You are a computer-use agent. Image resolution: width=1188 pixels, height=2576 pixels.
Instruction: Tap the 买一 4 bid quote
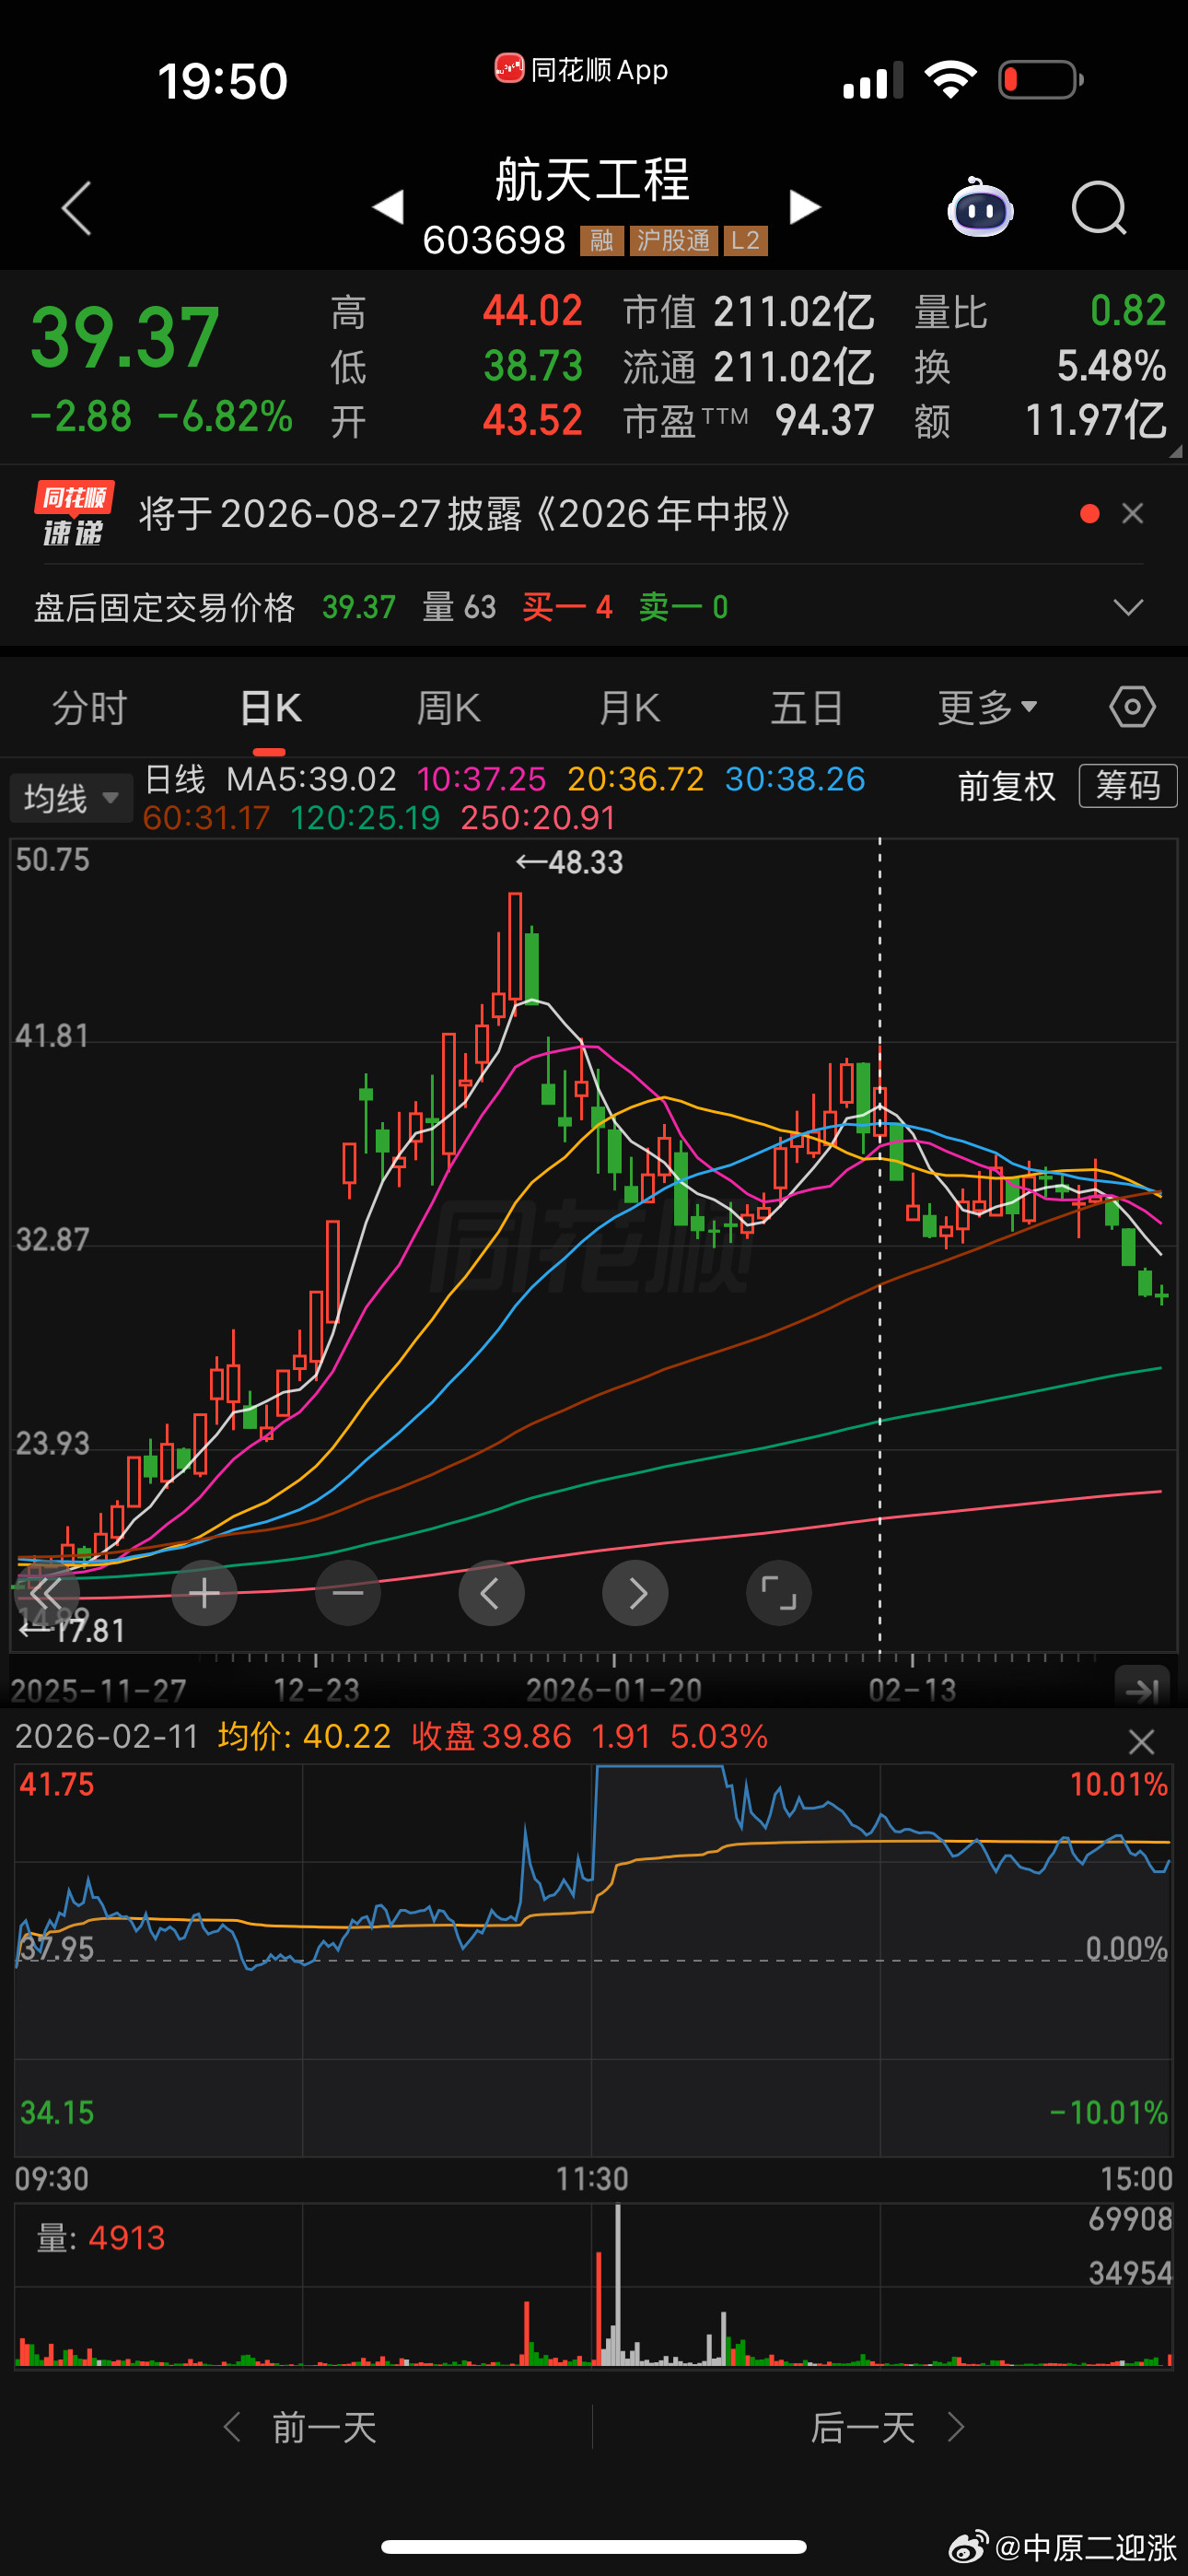coord(567,607)
